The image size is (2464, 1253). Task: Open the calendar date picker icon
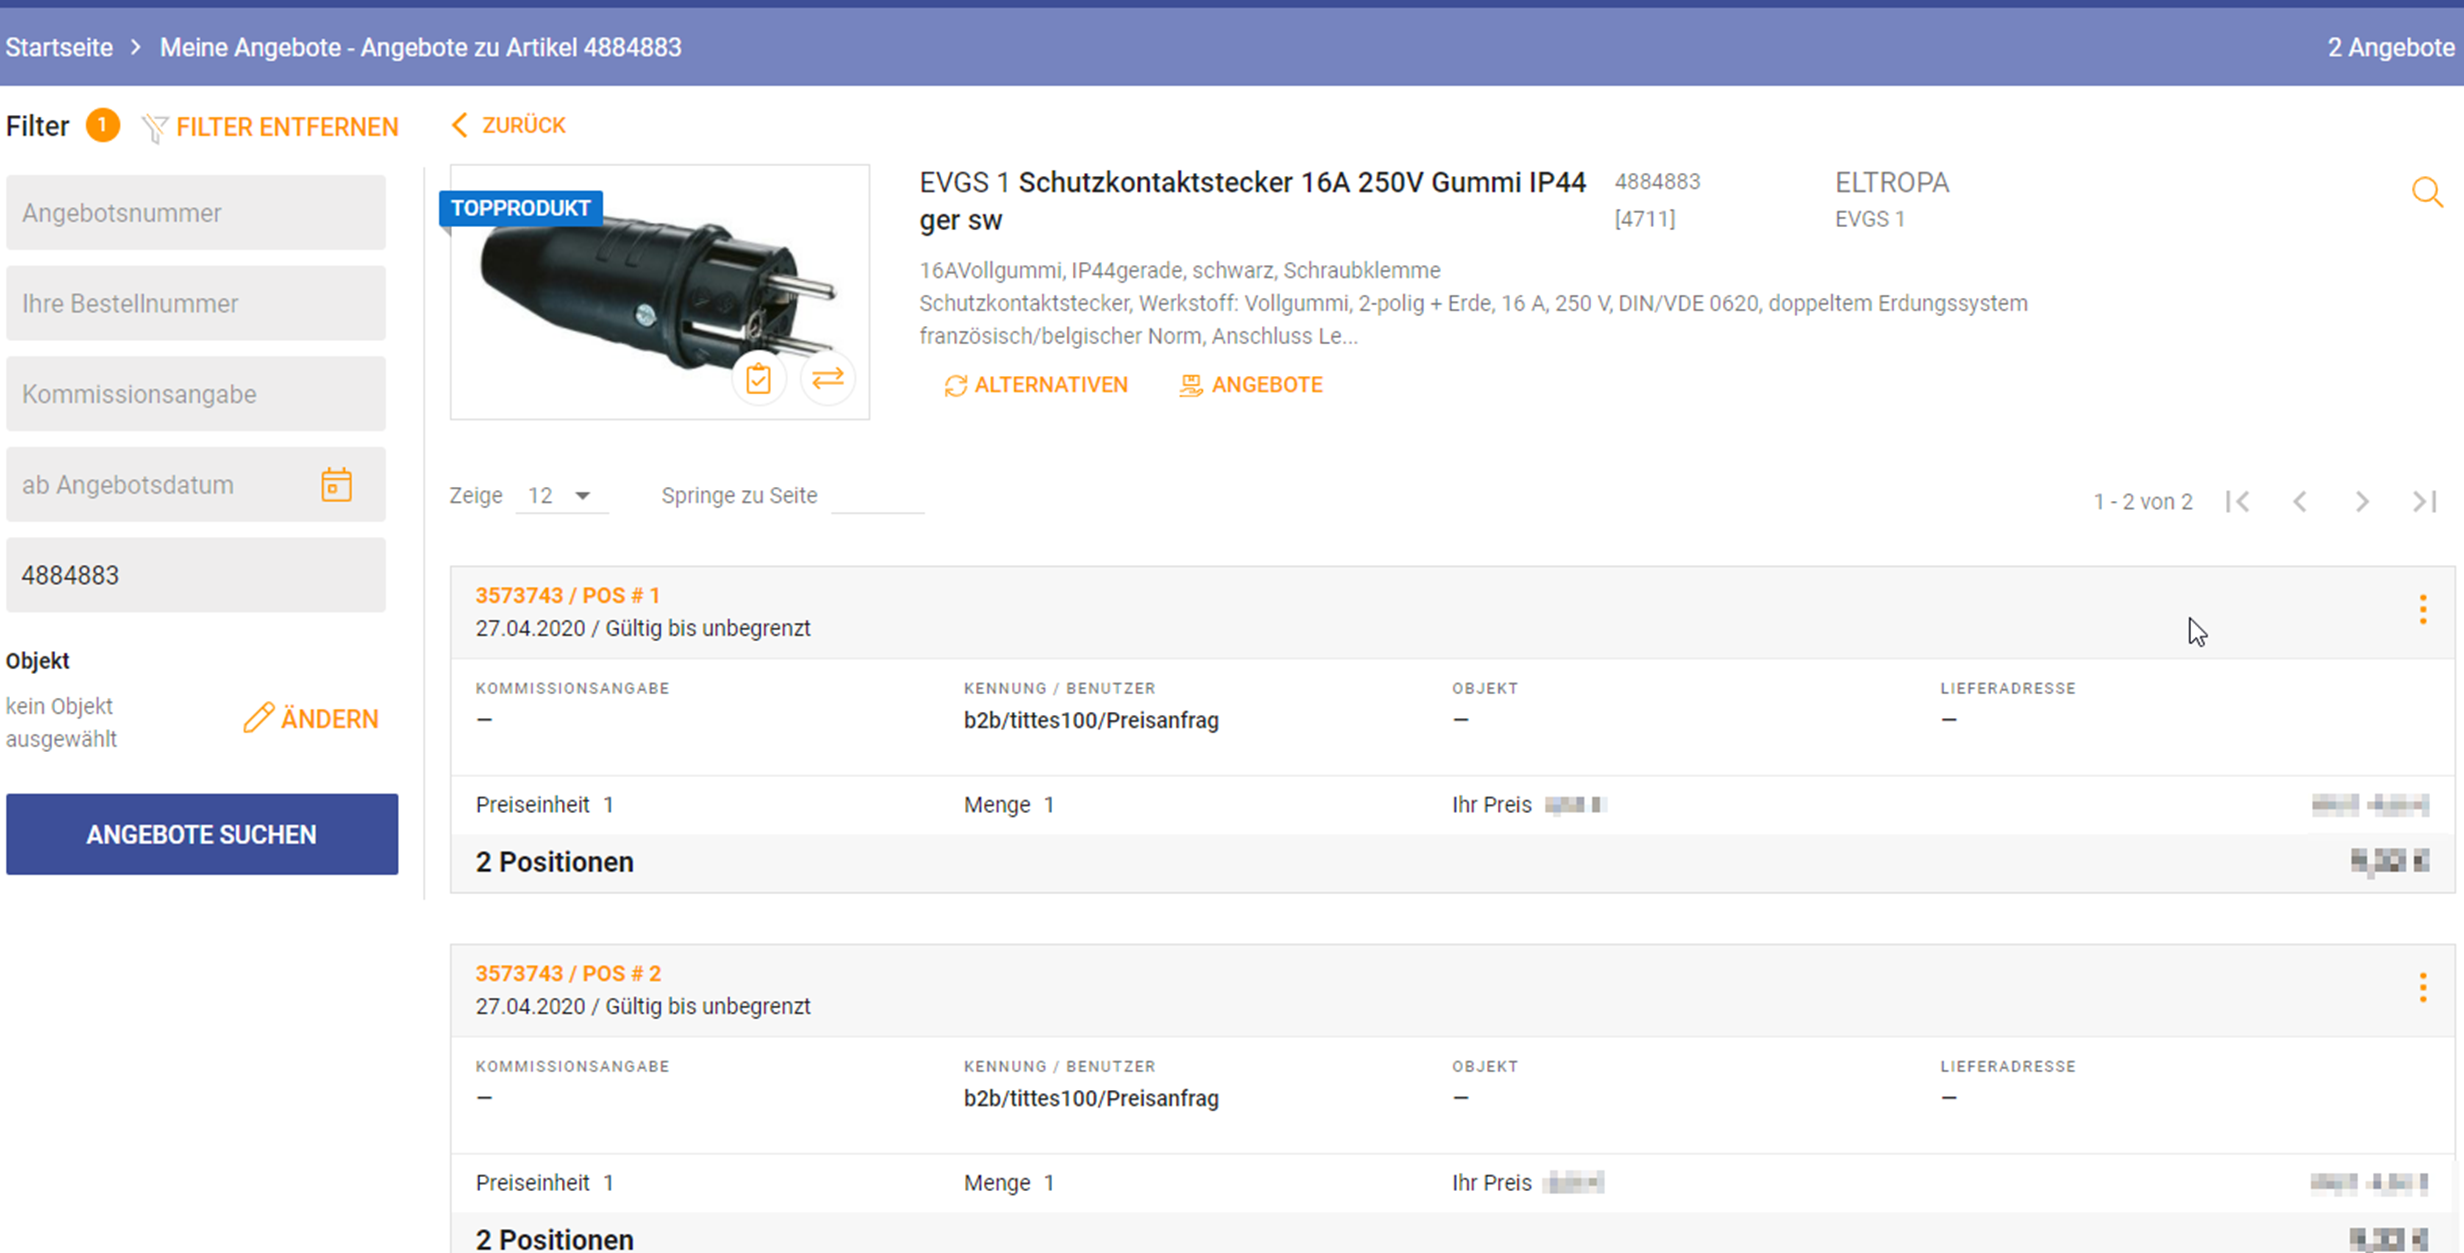336,485
